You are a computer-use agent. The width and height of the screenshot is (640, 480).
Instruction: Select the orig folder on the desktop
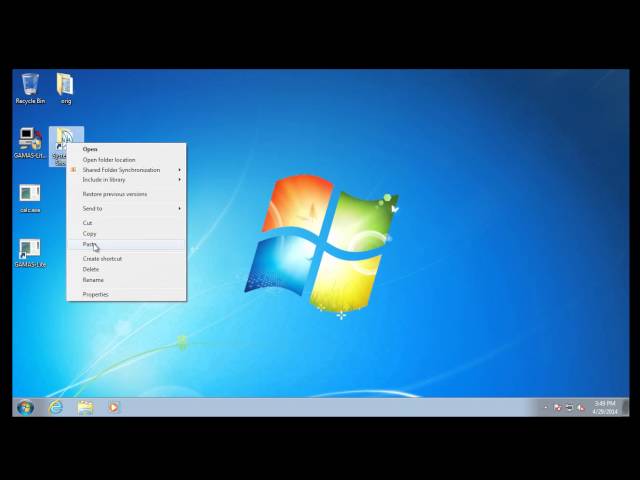65,88
